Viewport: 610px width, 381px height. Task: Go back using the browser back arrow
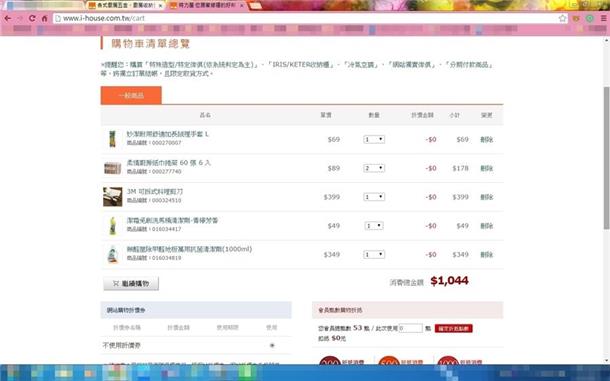click(7, 18)
